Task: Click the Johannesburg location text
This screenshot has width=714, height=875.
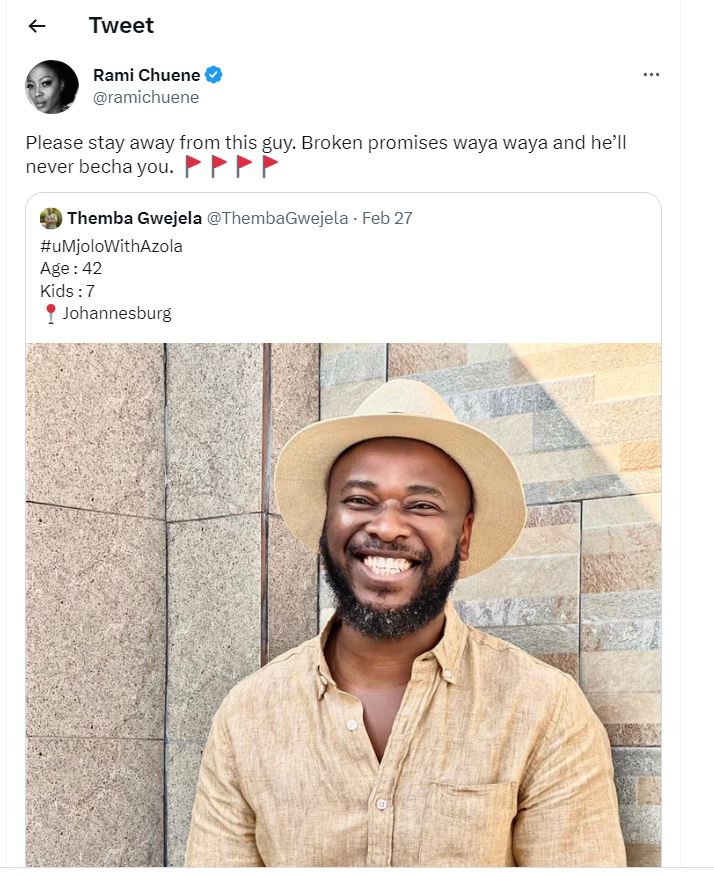Action: tap(117, 313)
